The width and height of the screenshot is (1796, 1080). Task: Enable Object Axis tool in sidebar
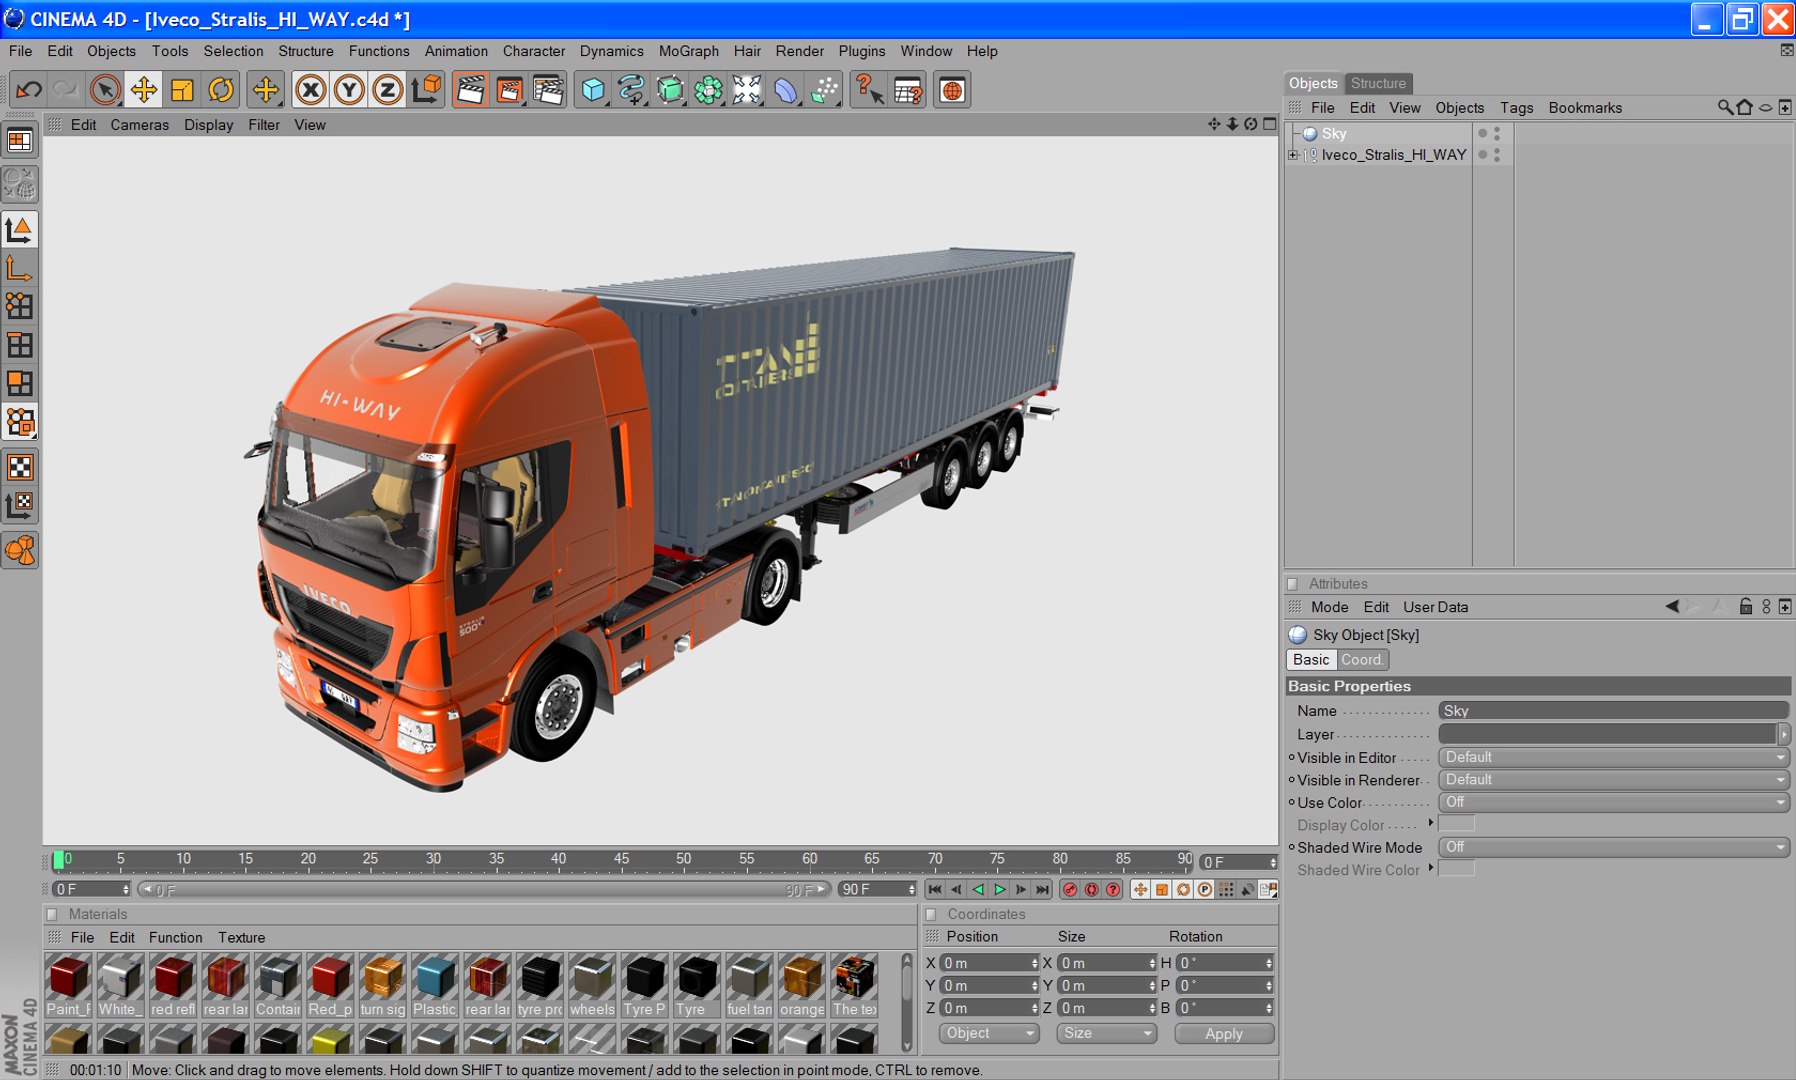[x=20, y=268]
